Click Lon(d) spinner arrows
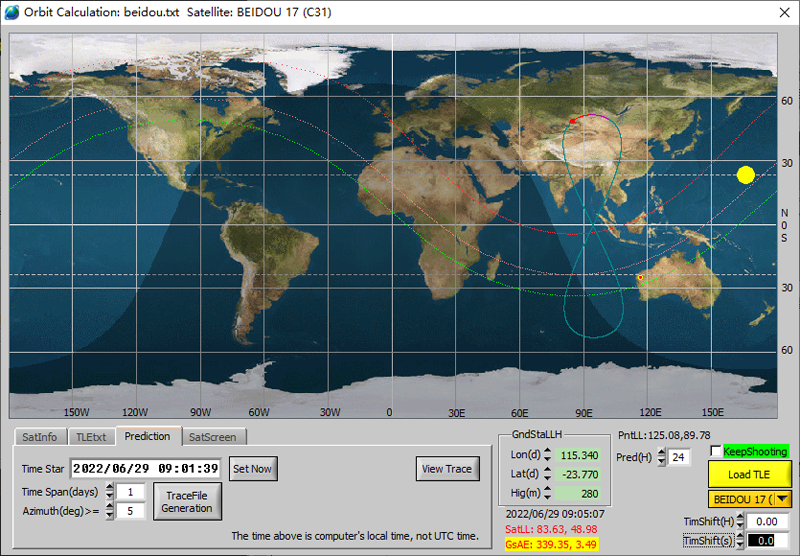 pos(547,454)
